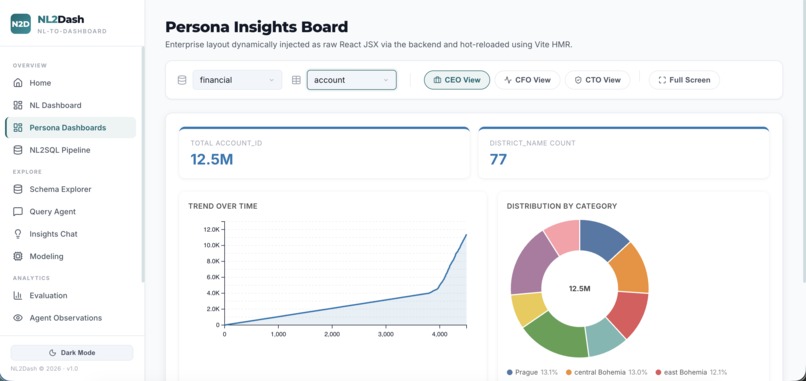Switch to CEO View
The width and height of the screenshot is (806, 381).
tap(457, 80)
